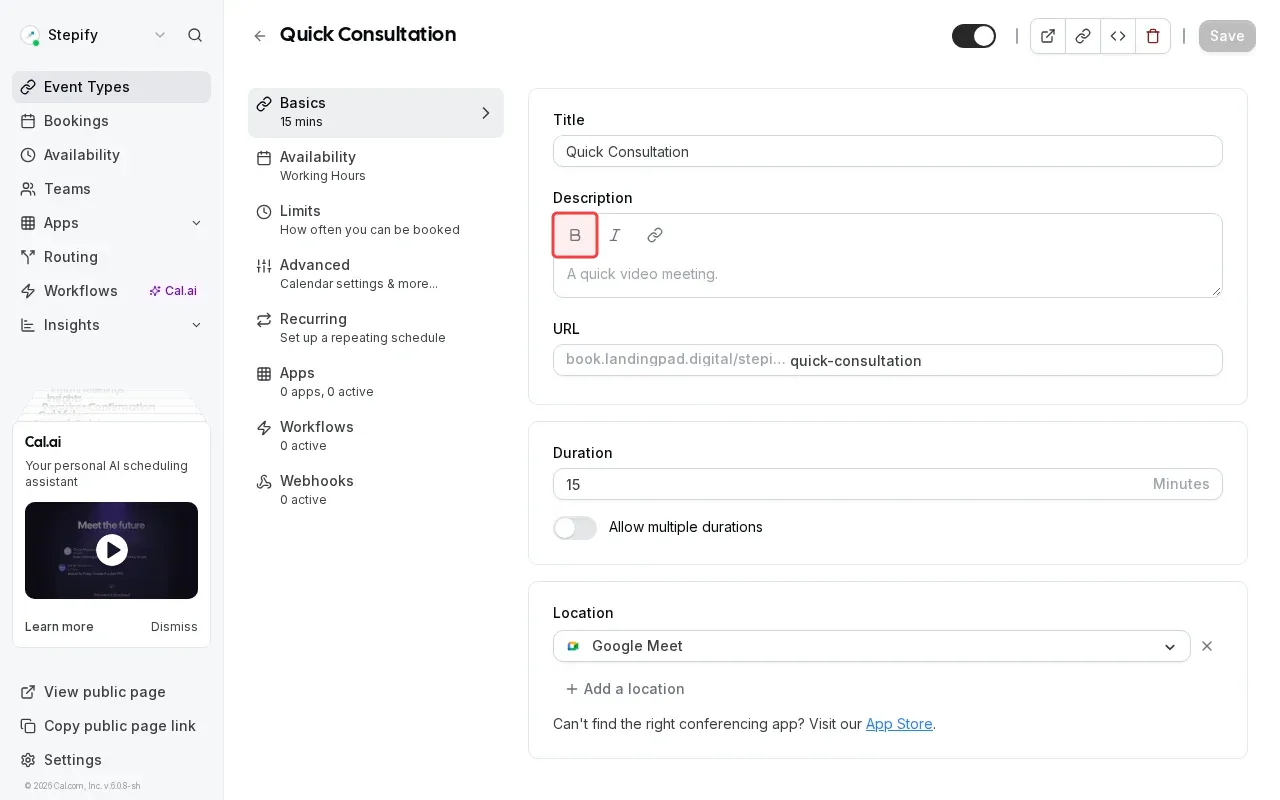This screenshot has width=1280, height=800.
Task: Copy the public event link icon
Action: (x=1082, y=36)
